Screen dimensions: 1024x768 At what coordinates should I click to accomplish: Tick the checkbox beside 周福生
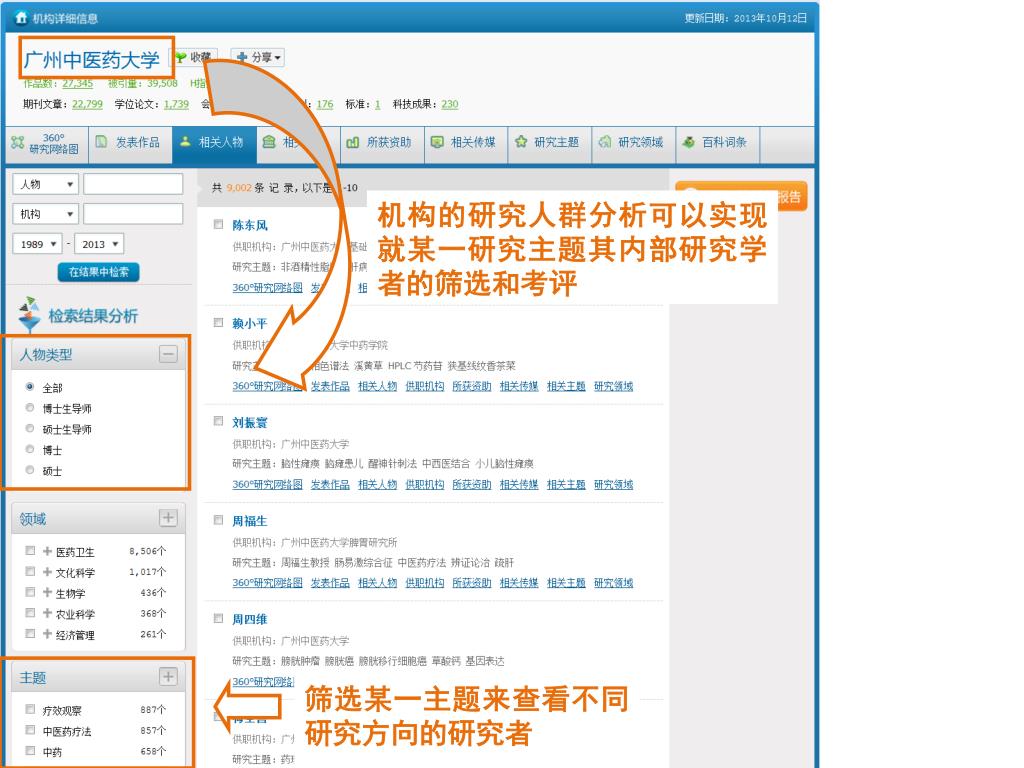click(219, 520)
